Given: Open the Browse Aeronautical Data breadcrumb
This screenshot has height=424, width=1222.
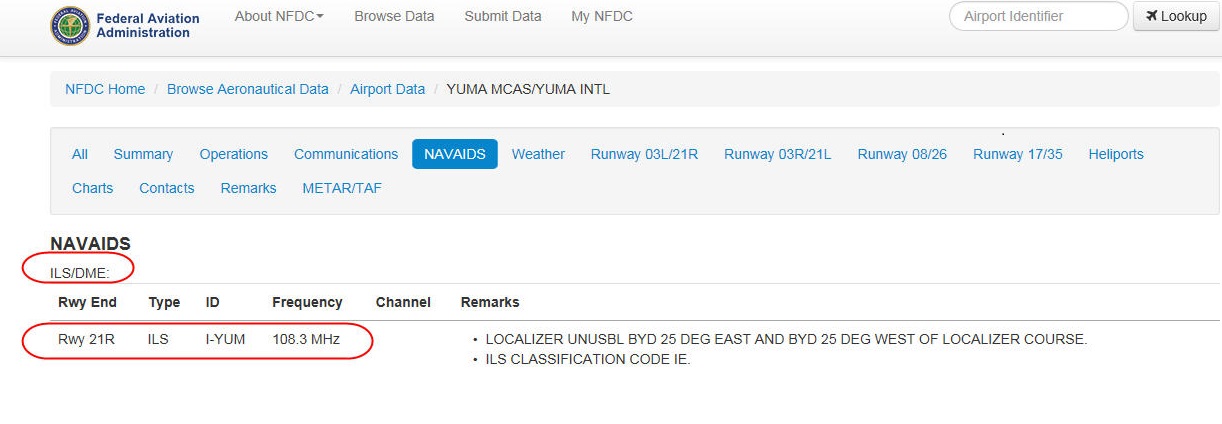Looking at the screenshot, I should coord(248,89).
